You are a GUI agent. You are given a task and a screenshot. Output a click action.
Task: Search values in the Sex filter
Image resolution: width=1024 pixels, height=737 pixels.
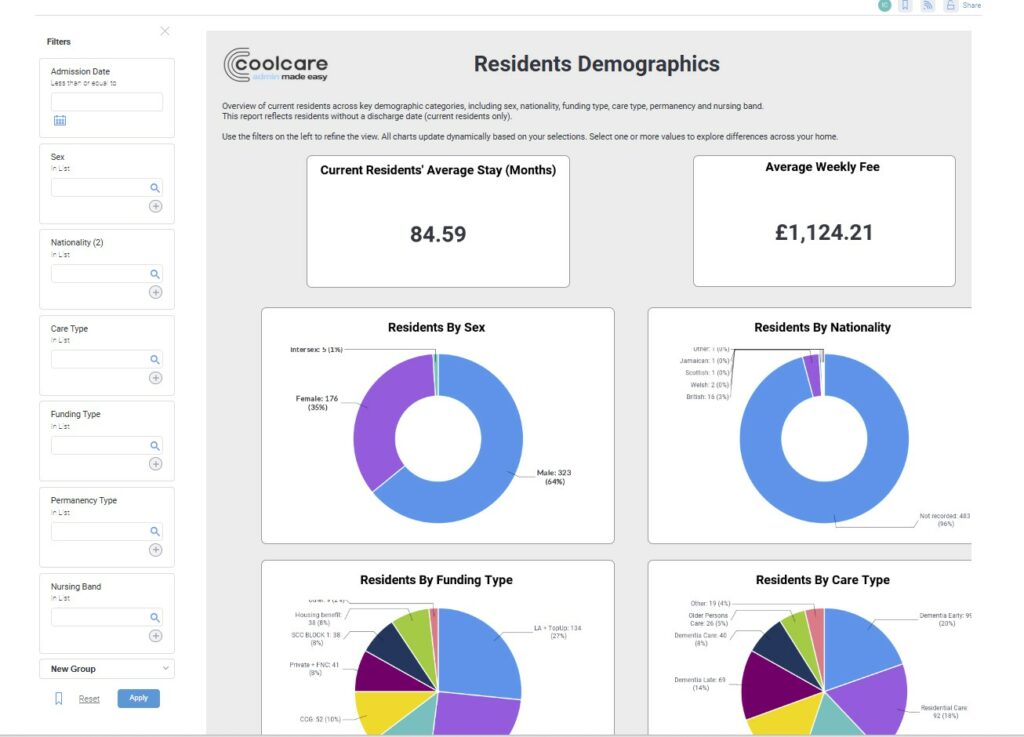(155, 188)
